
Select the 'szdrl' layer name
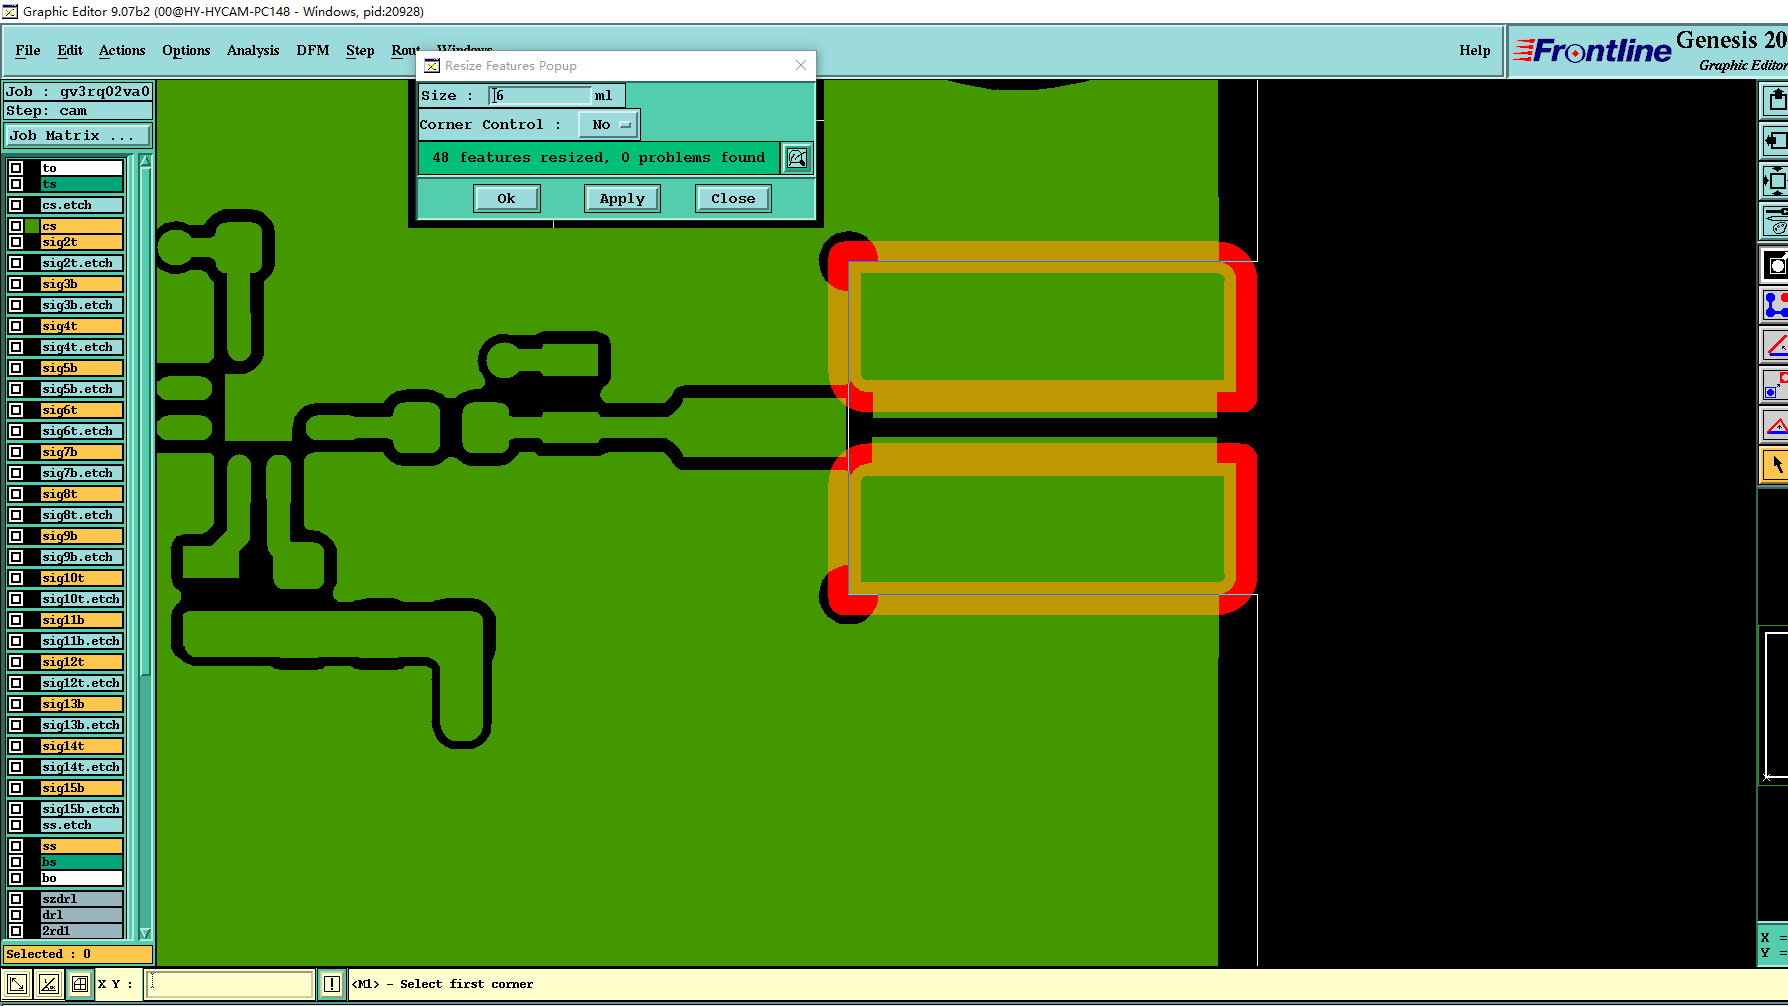[81, 899]
